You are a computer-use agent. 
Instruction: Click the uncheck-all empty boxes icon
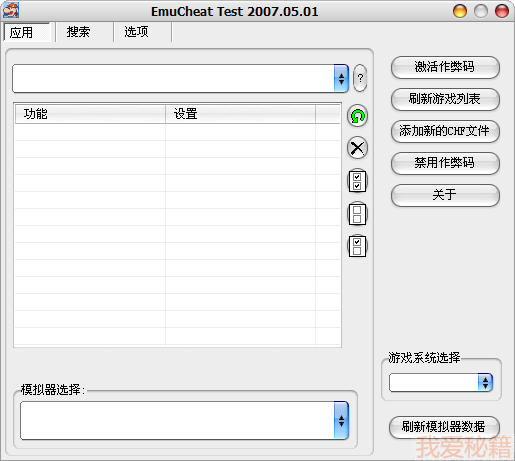357,214
